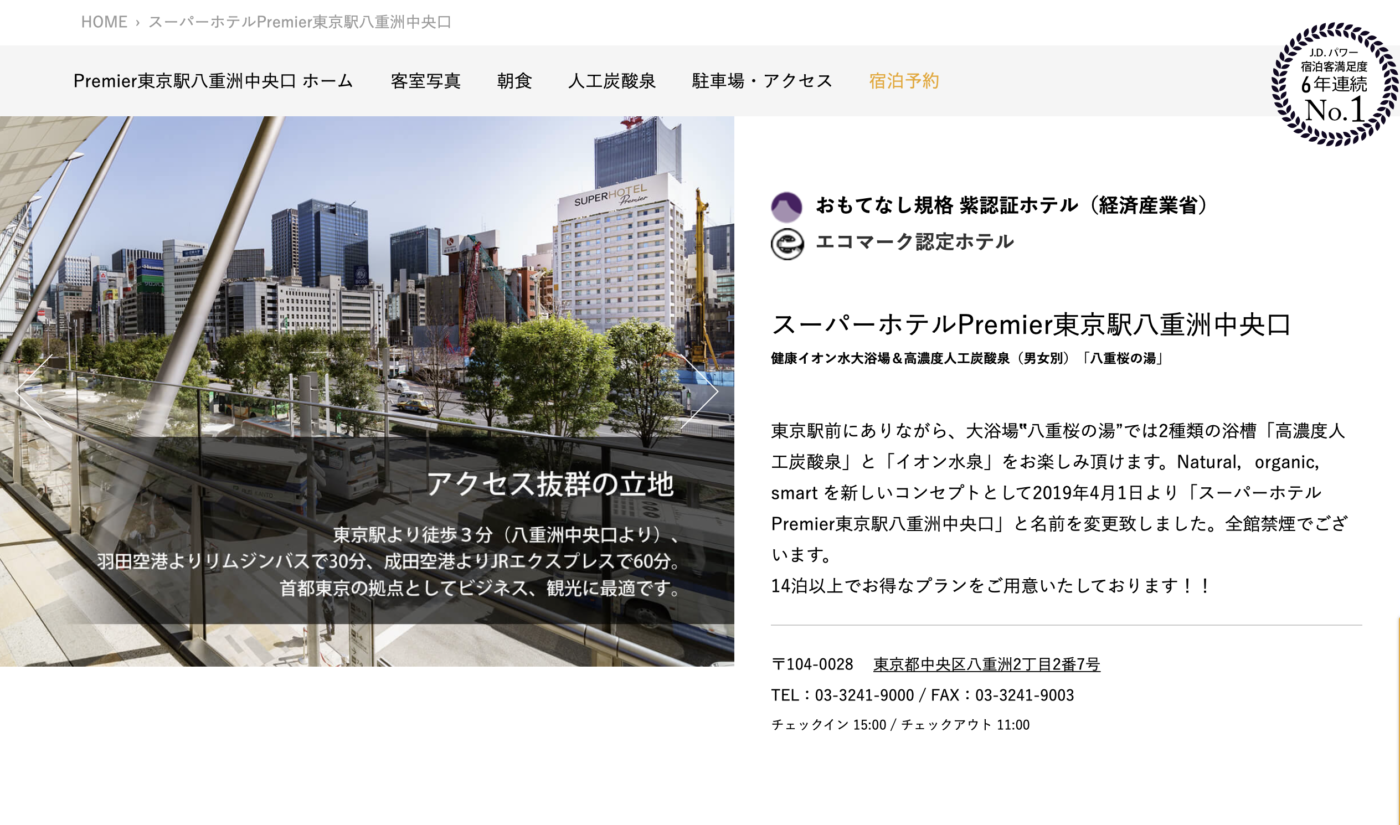
Task: Click the purple おもてなし規格 certification icon
Action: 787,207
